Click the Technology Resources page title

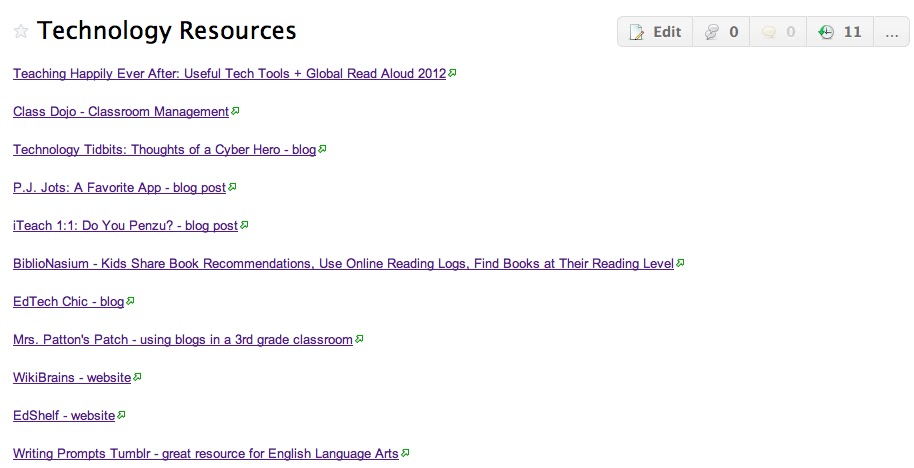pos(167,31)
